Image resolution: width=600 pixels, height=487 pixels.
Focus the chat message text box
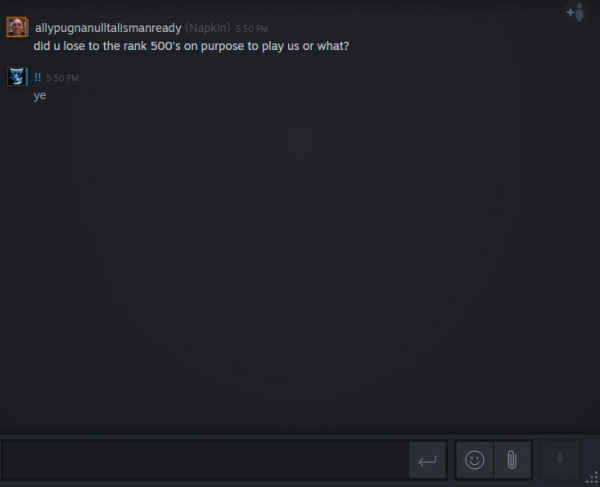tap(205, 460)
